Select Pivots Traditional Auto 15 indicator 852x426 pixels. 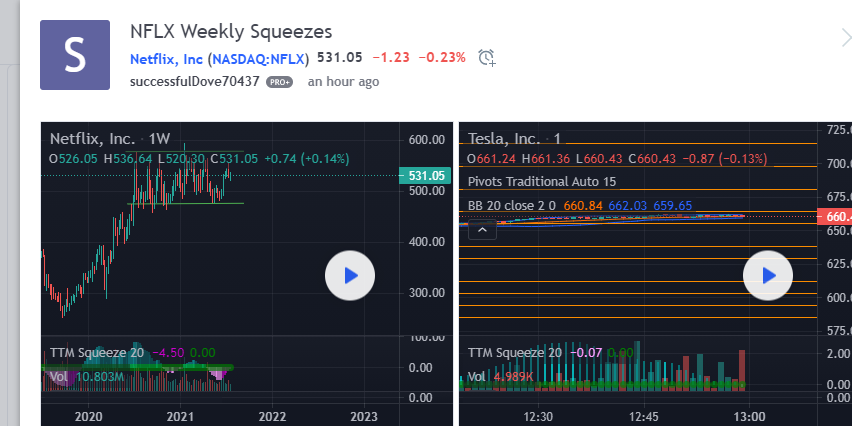click(542, 181)
